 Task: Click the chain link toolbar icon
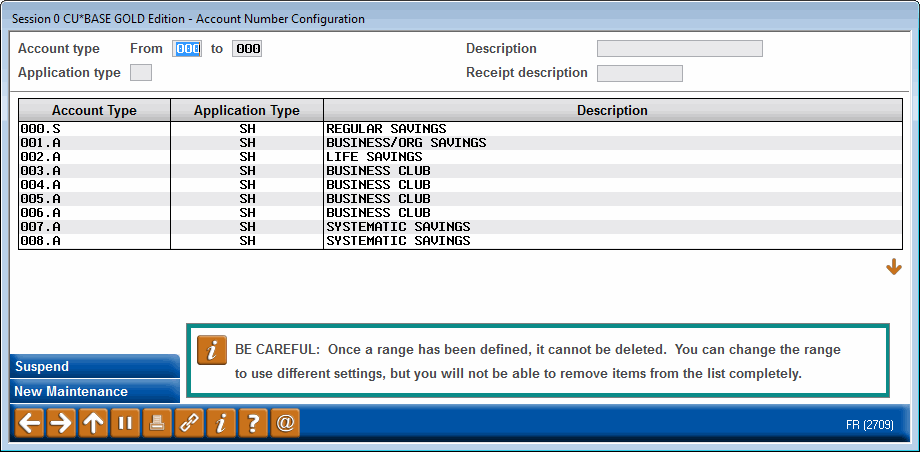point(189,423)
